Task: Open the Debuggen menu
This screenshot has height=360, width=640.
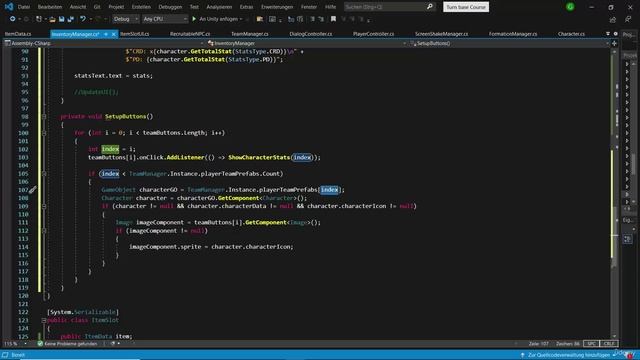Action: coord(170,7)
